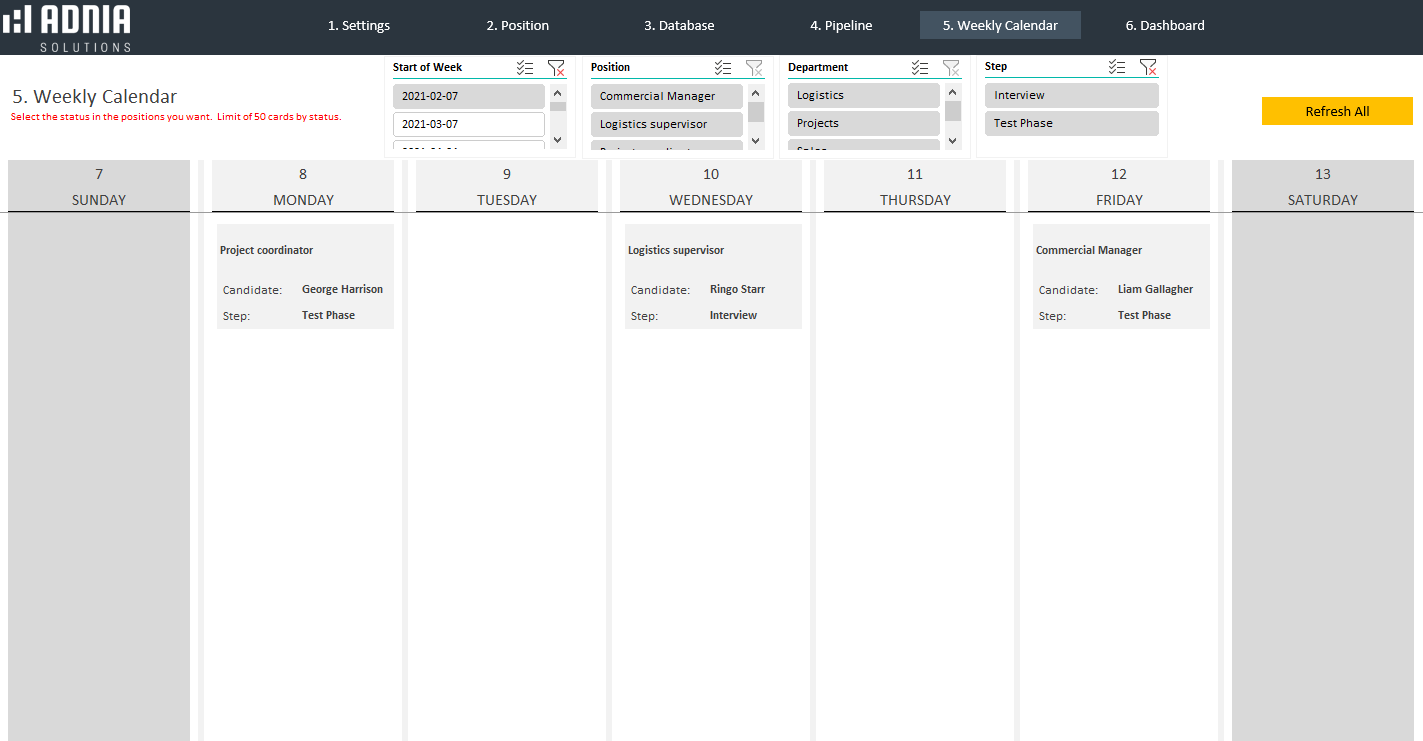This screenshot has width=1423, height=741.
Task: Toggle multi-select icon in Step slicer
Action: pos(1117,67)
